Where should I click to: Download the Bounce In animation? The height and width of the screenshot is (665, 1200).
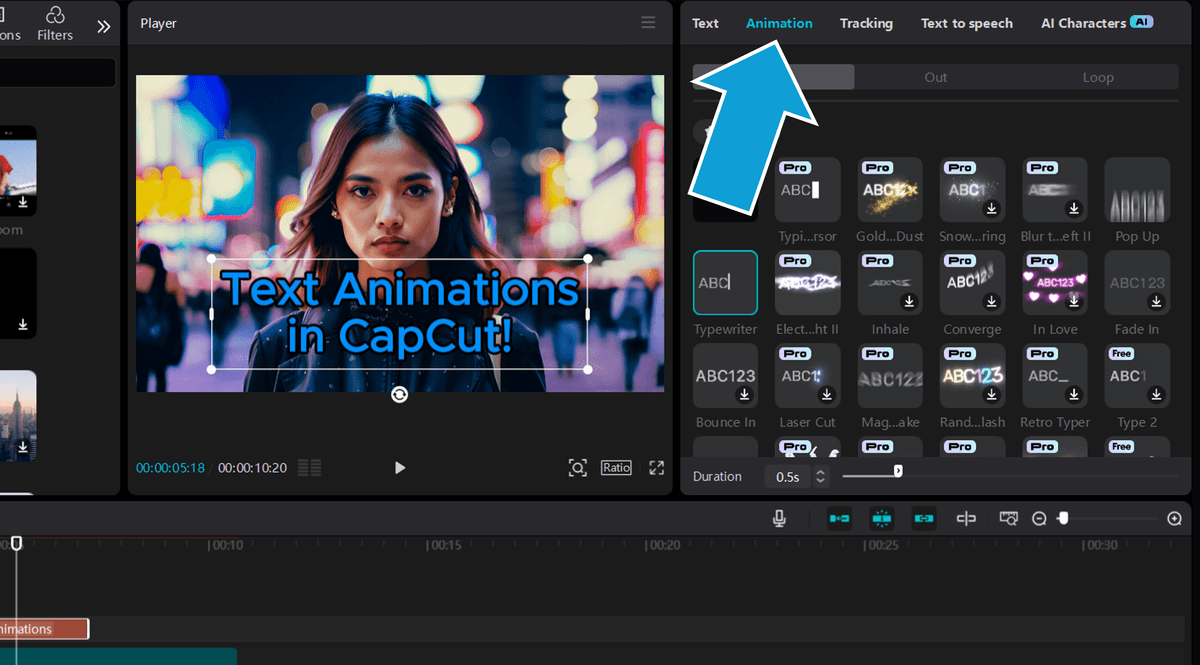[745, 395]
